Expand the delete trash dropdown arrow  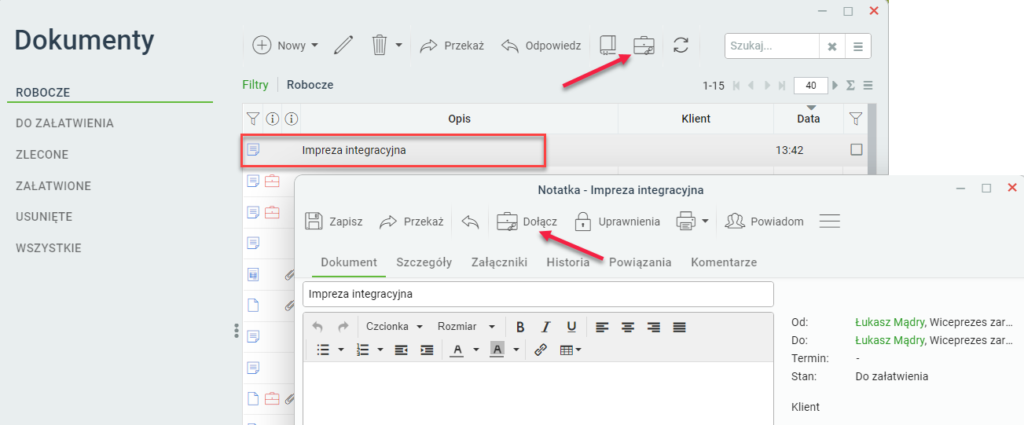pos(398,46)
